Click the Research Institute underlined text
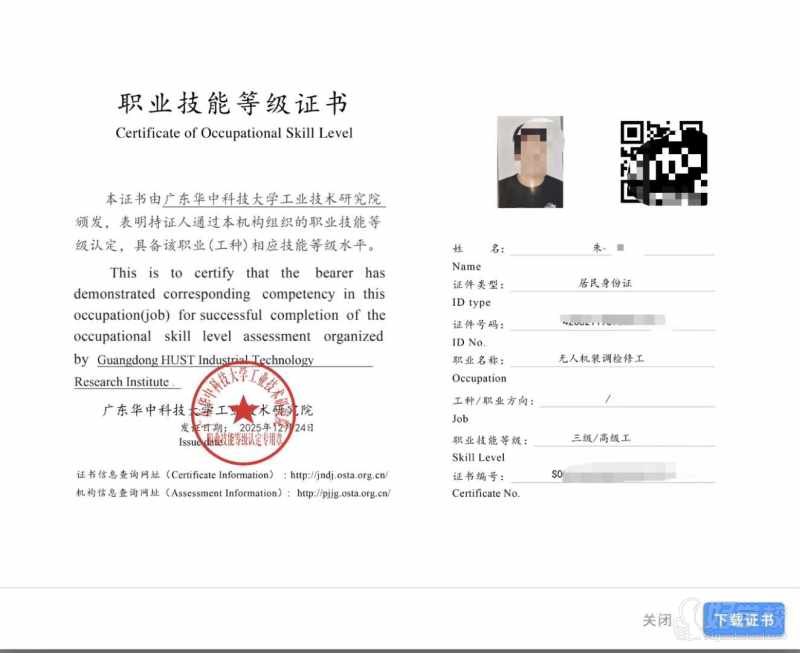Viewport: 800px width, 653px height. [x=124, y=382]
